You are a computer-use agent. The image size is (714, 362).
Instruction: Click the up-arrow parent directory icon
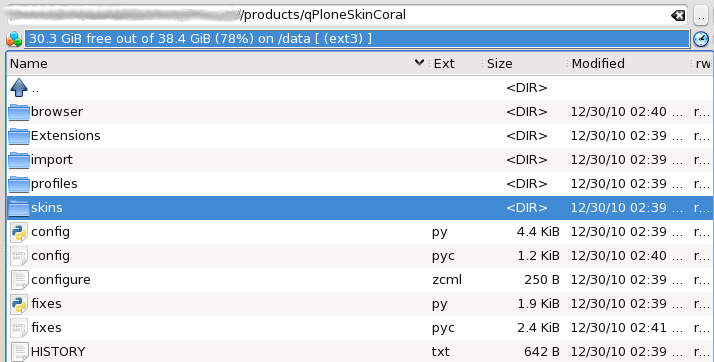19,87
